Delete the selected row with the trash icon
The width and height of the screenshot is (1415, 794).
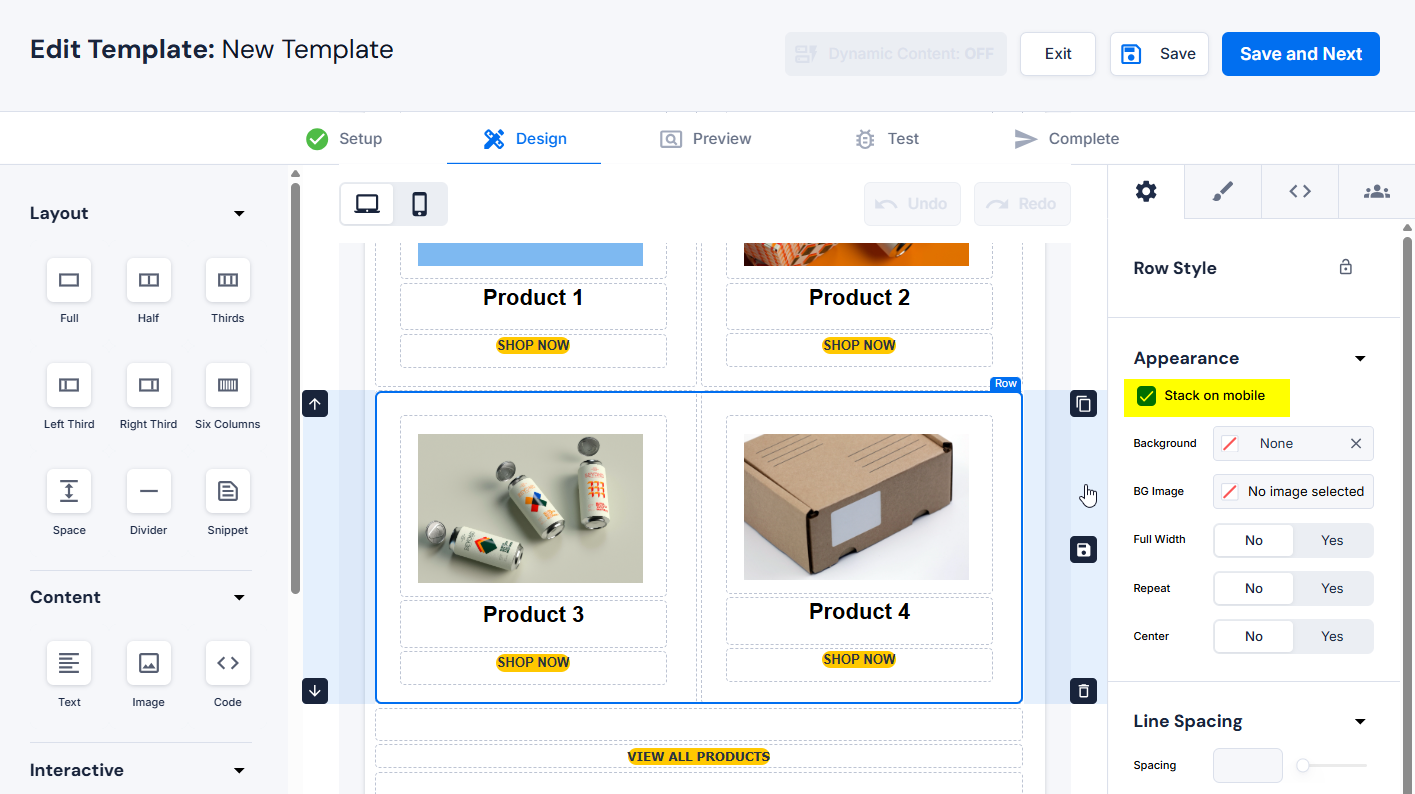1084,691
